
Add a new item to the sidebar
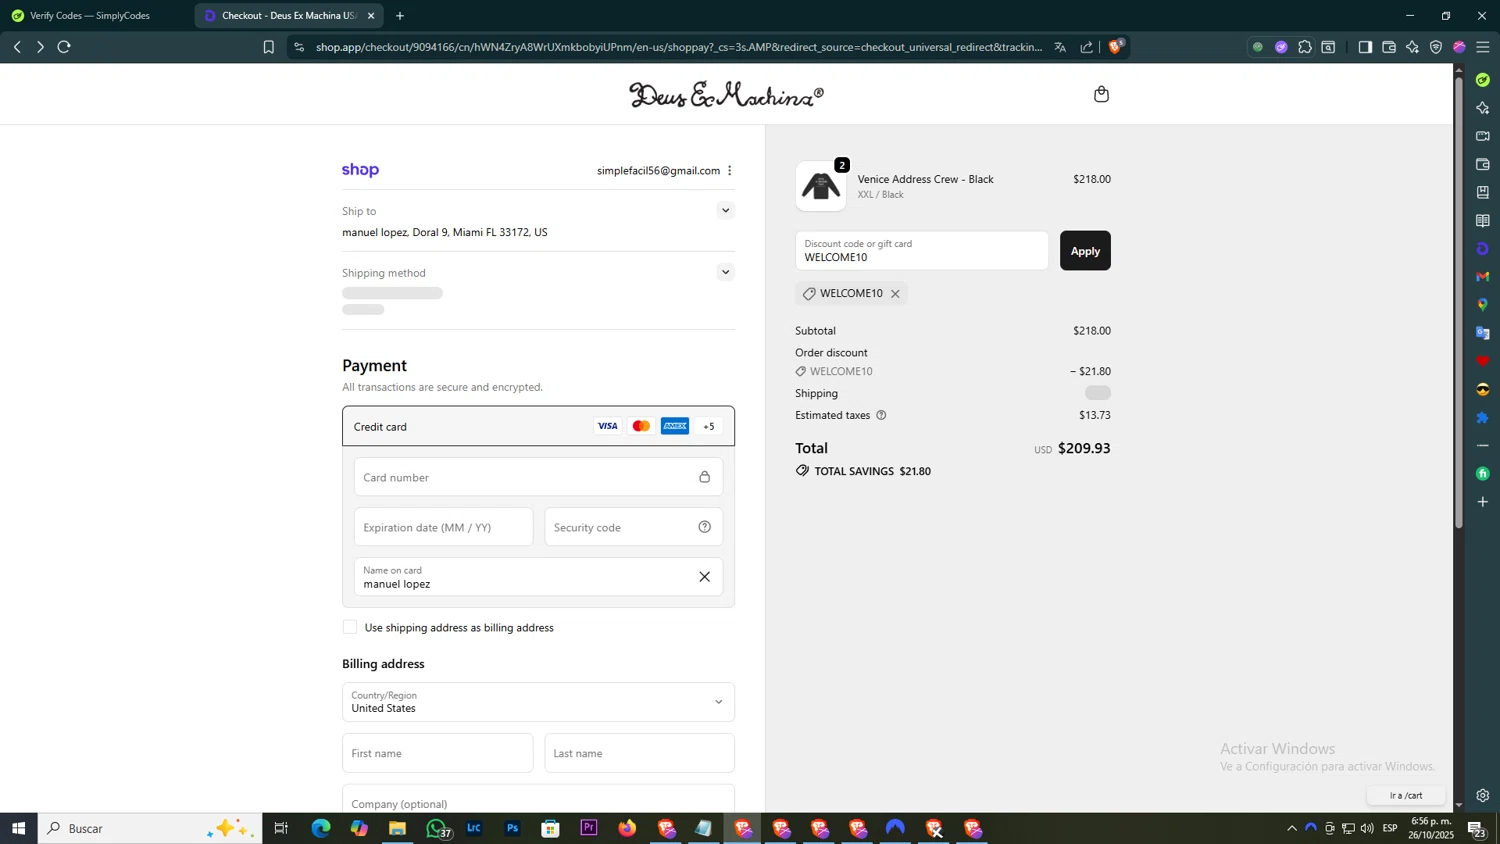click(1483, 502)
